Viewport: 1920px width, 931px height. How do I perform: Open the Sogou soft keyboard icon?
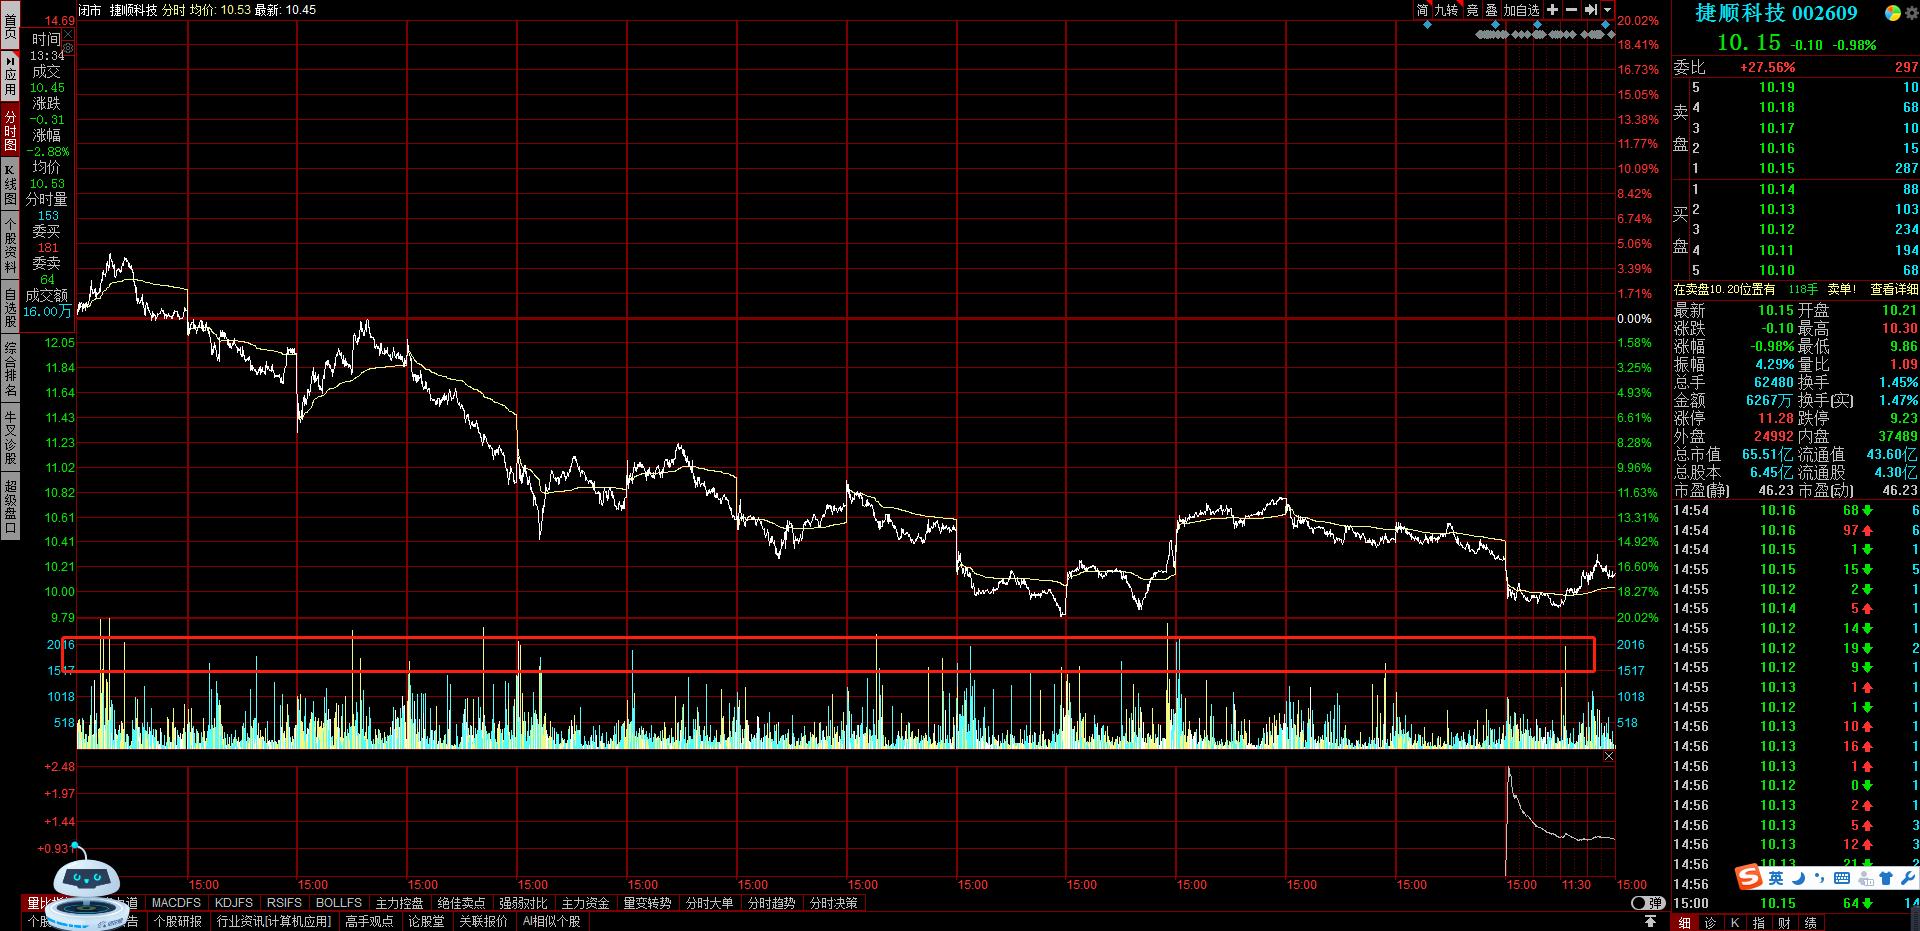tap(1842, 878)
